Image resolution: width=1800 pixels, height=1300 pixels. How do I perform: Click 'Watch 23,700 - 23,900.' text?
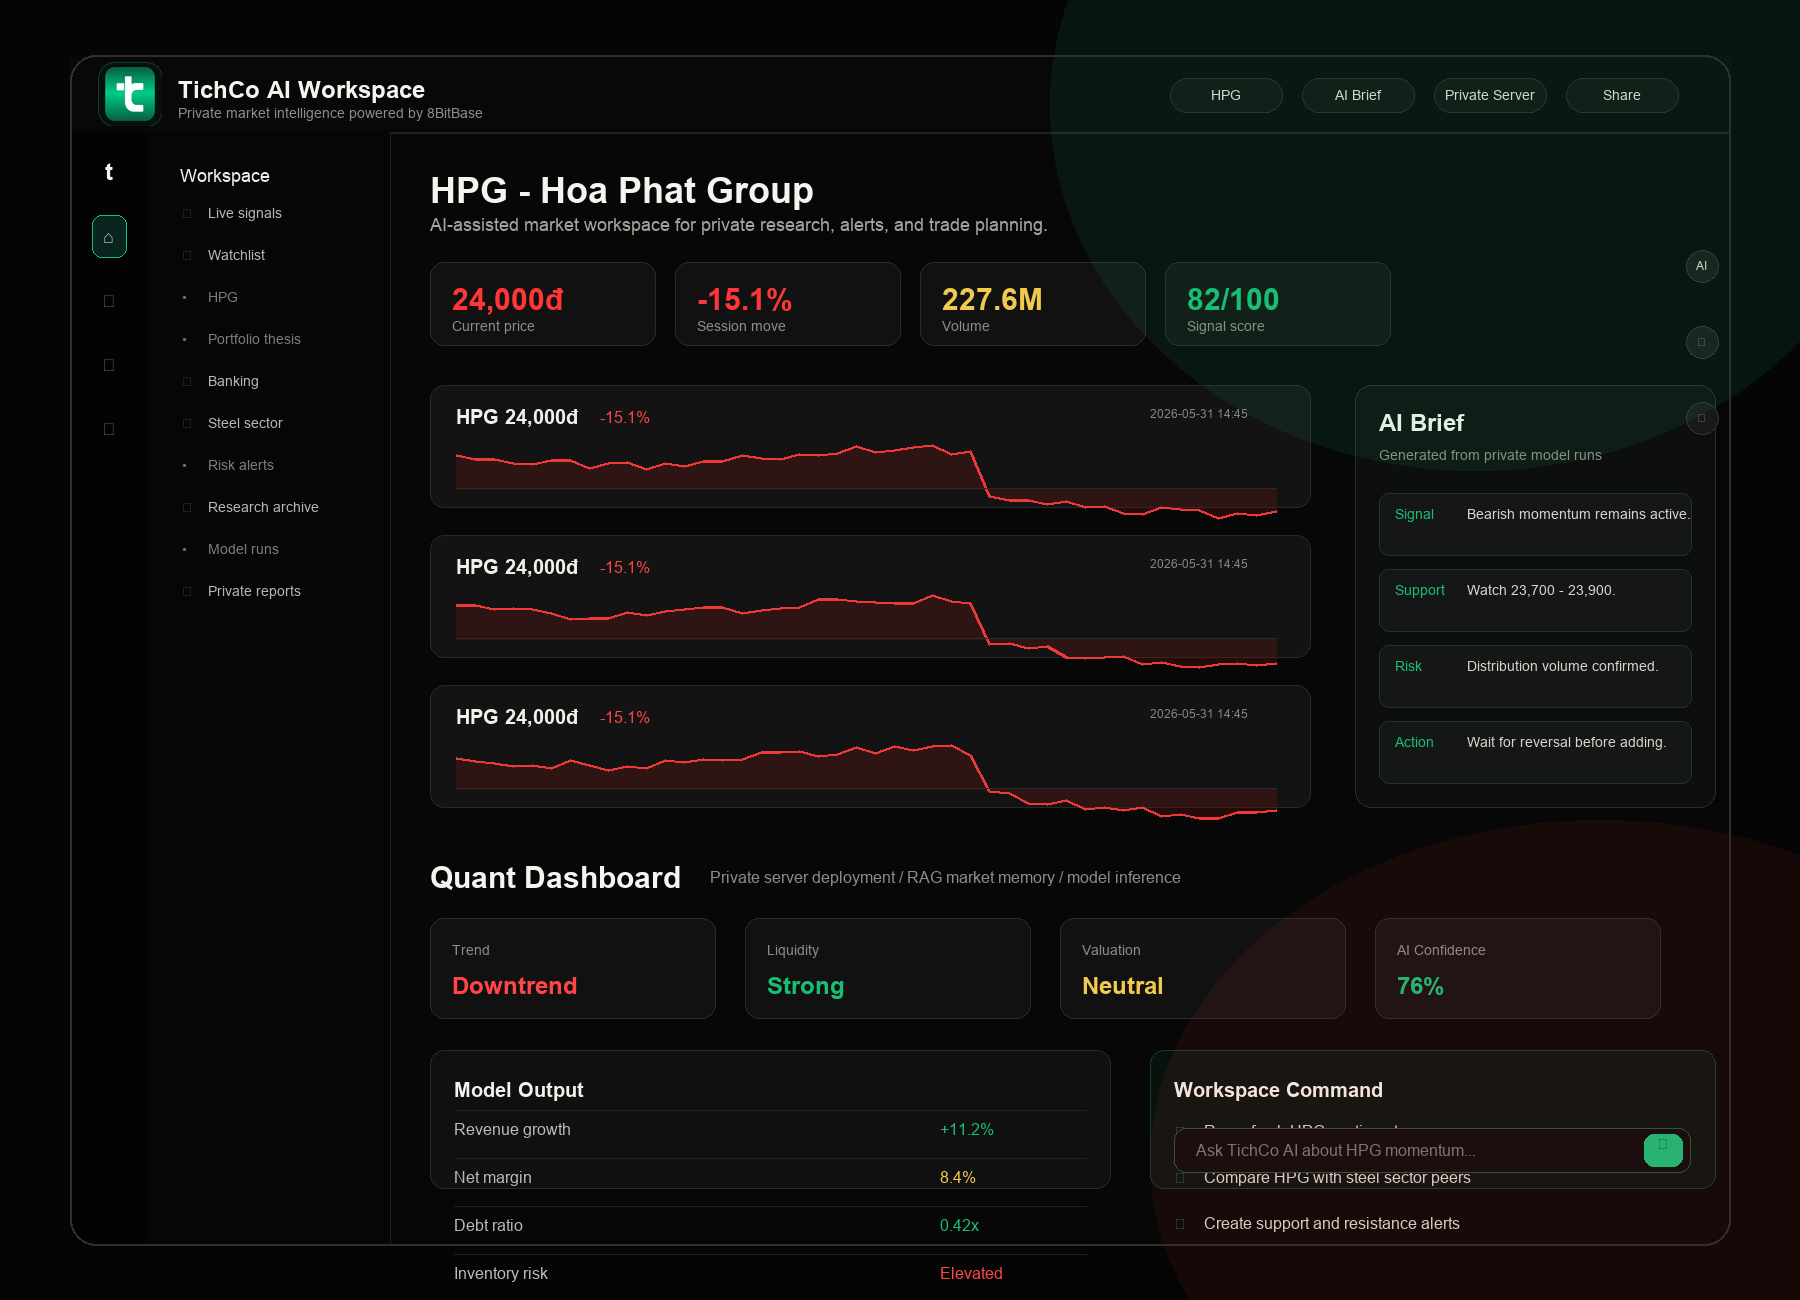1541,590
